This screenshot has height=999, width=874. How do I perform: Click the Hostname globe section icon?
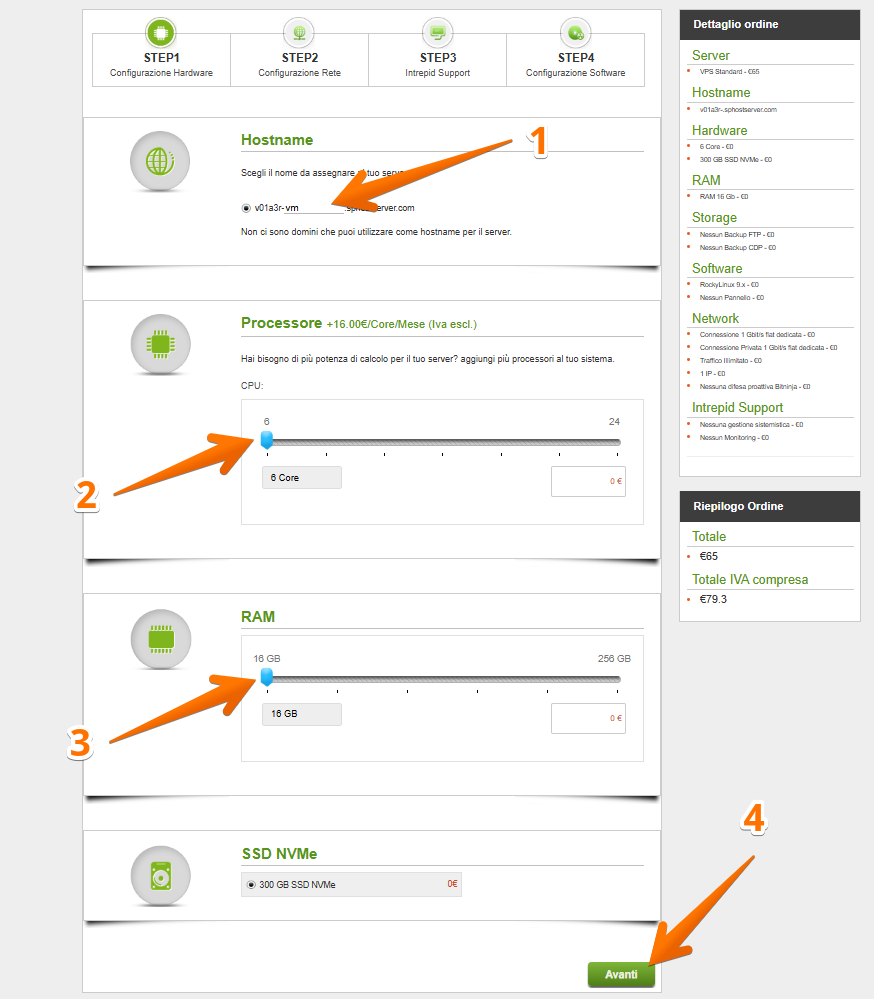pyautogui.click(x=160, y=160)
